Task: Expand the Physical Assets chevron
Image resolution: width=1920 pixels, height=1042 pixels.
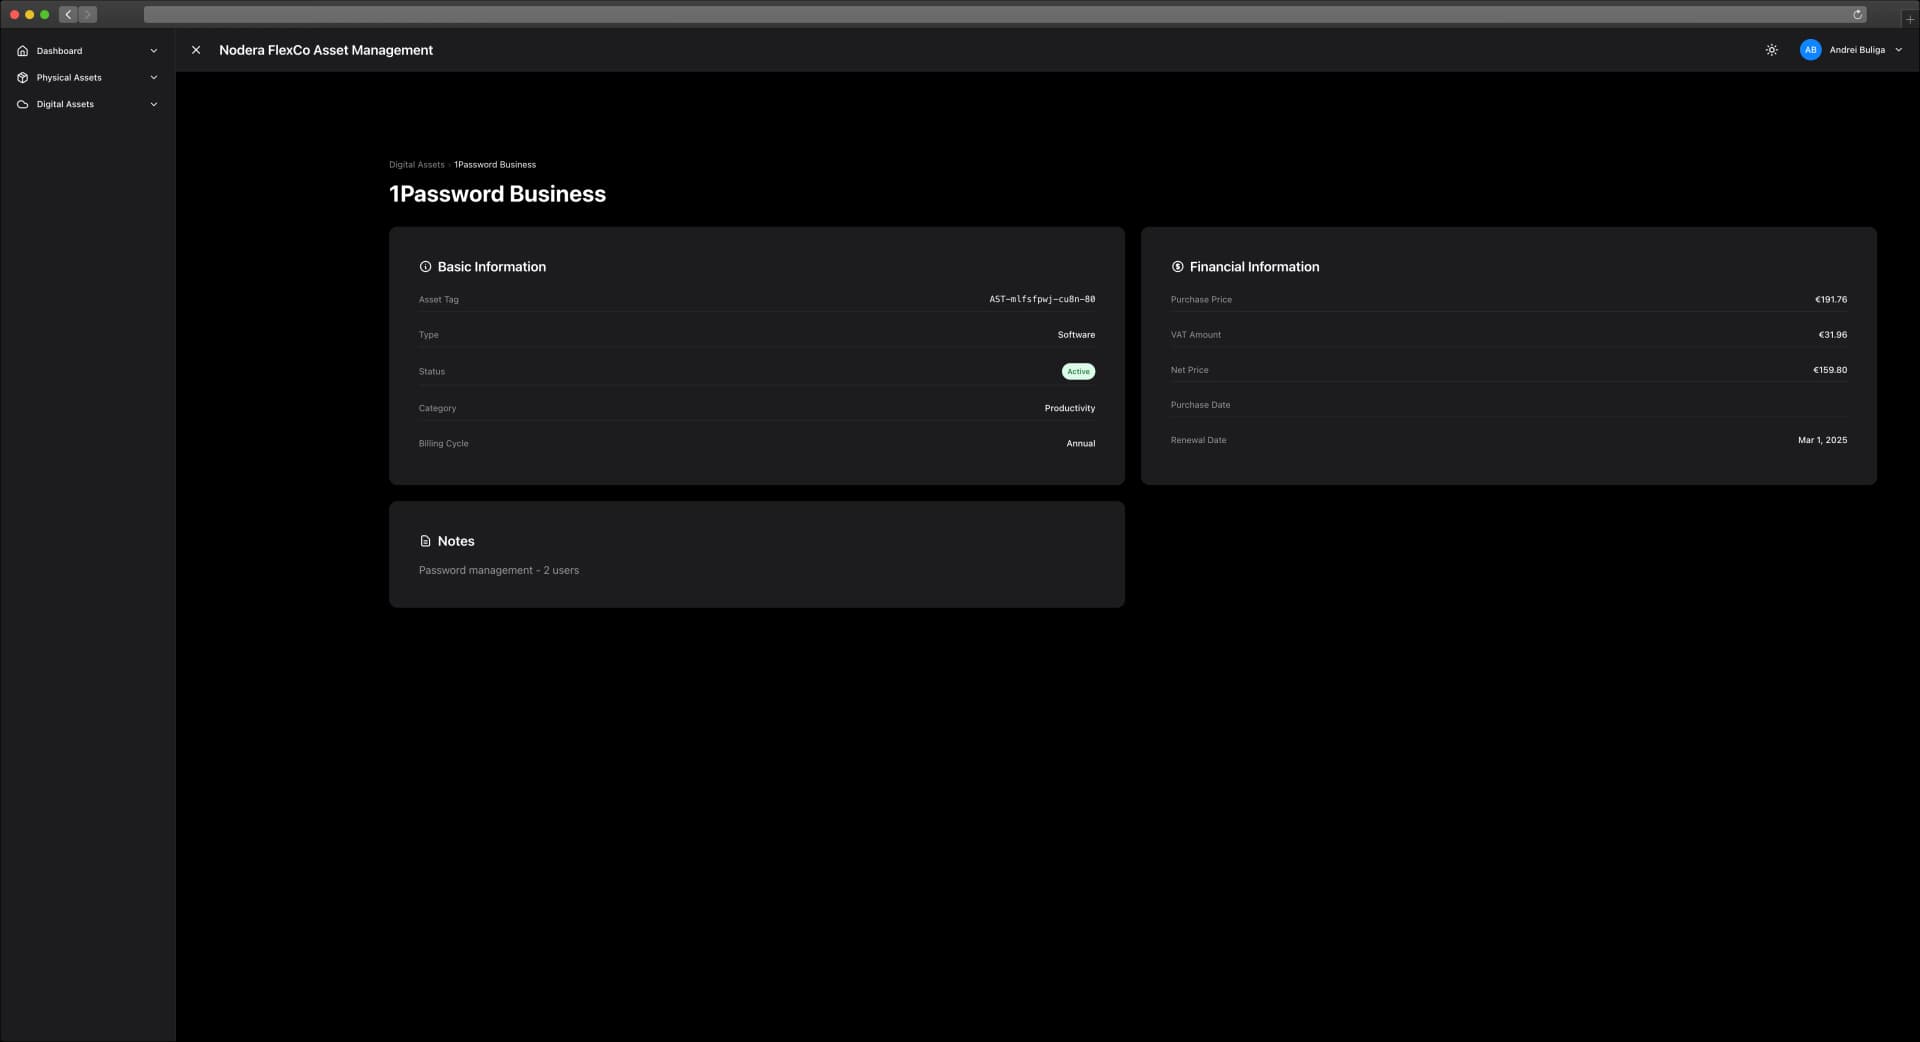Action: click(x=153, y=77)
